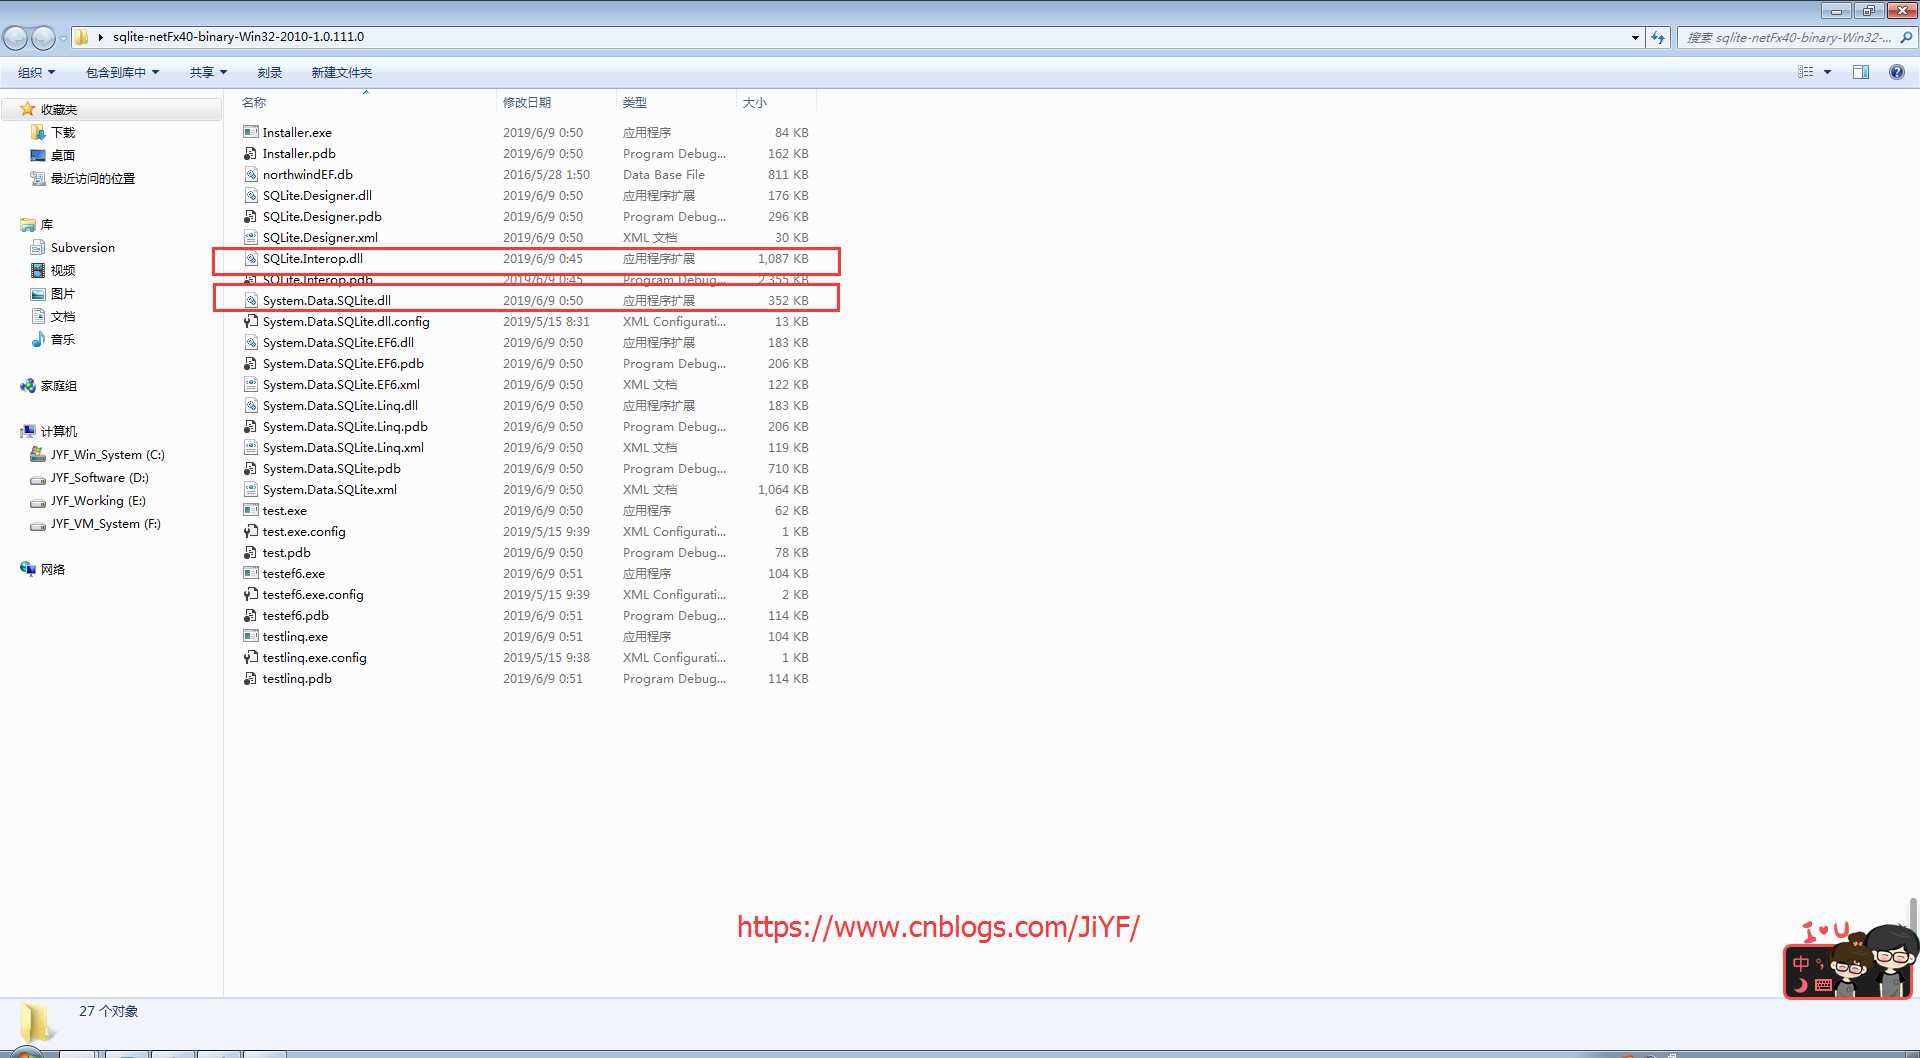Select the file name test.exe.config
Screen dimensions: 1920x1058
click(304, 531)
